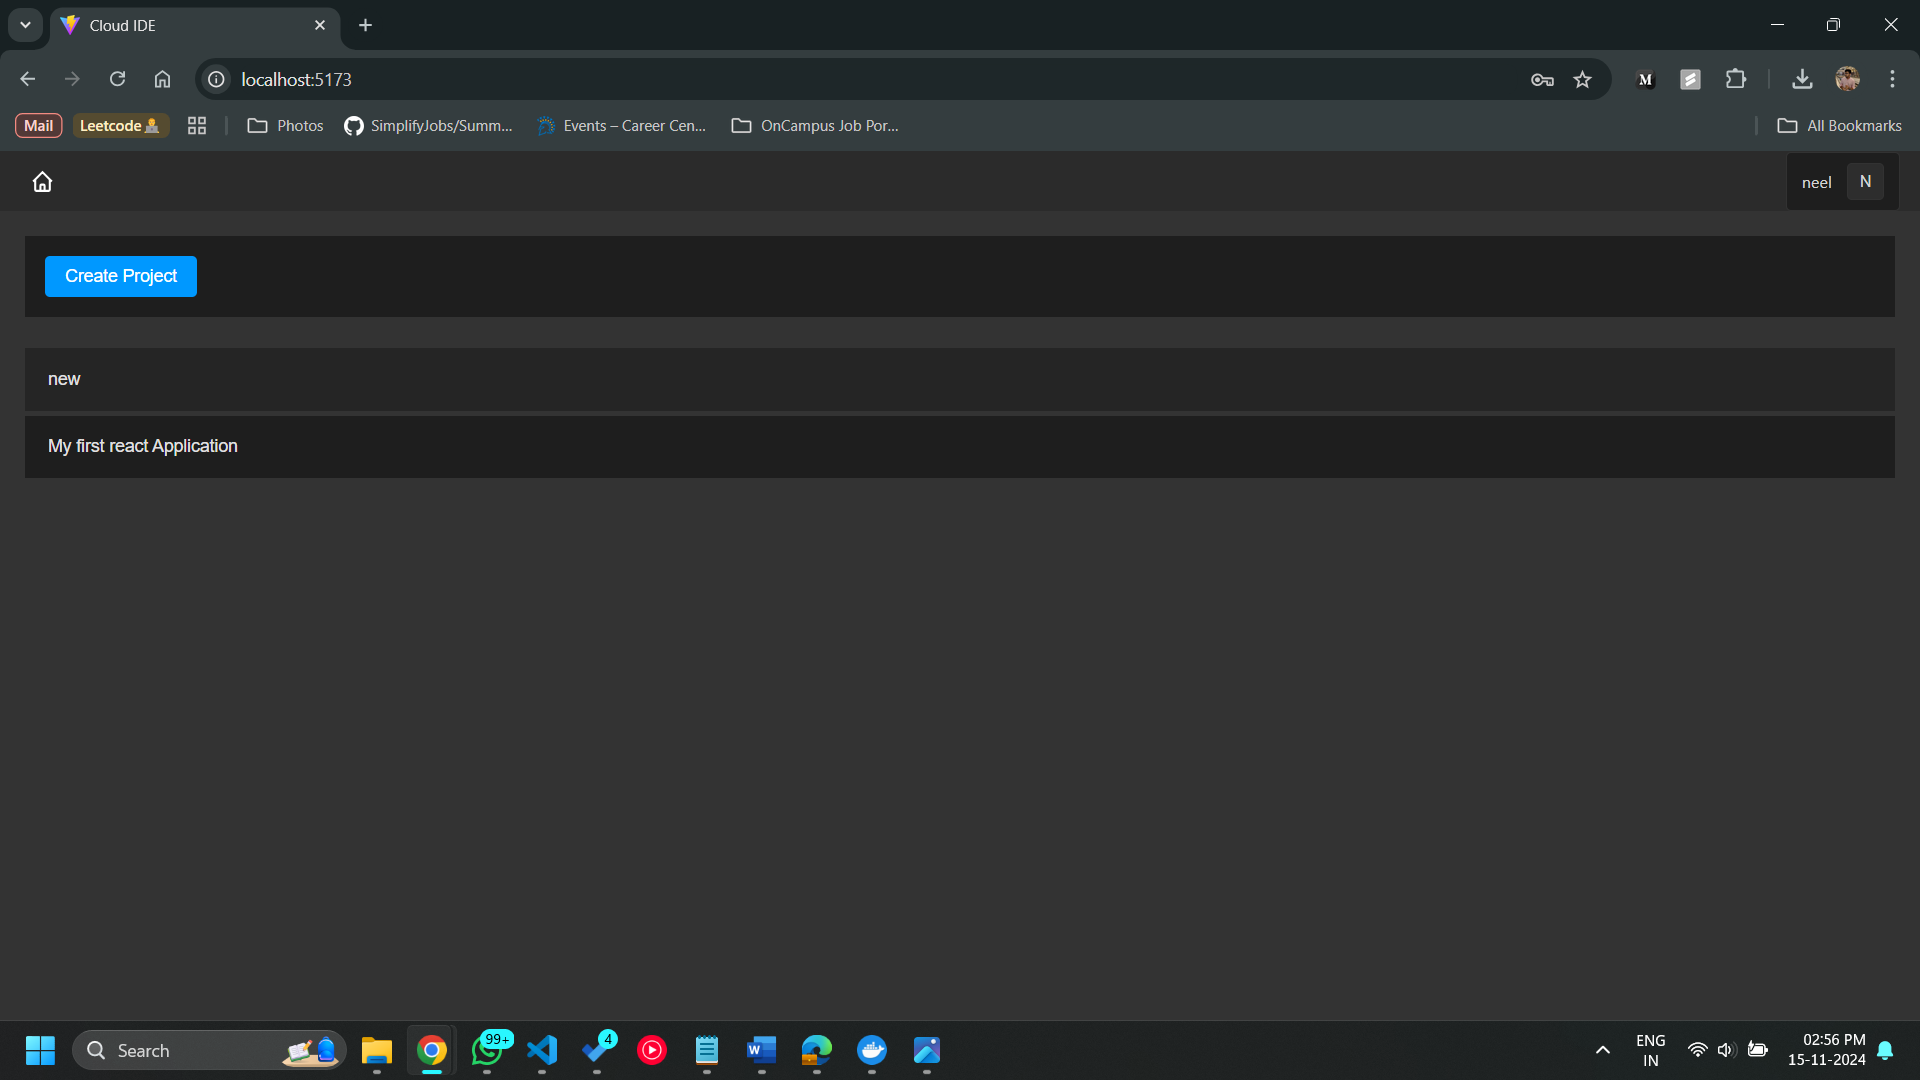Open browser downloads
1920x1080 pixels.
point(1802,79)
